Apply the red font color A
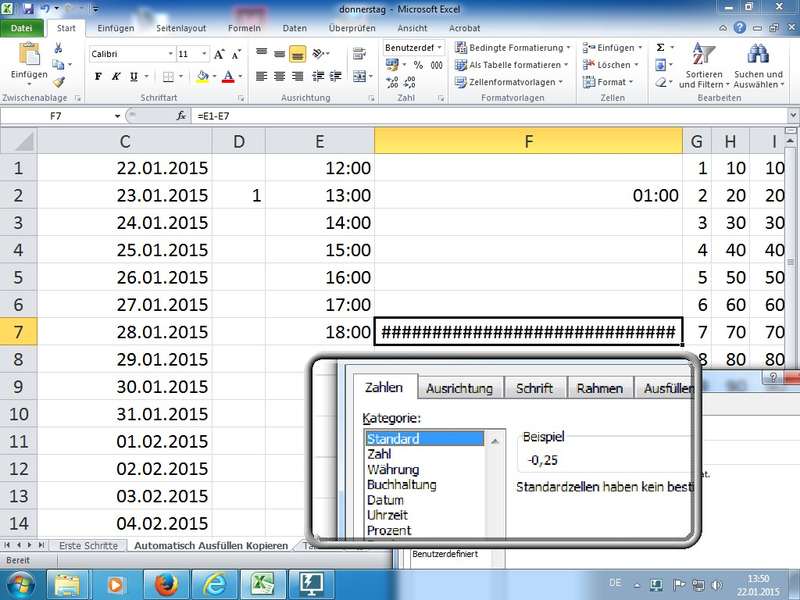 click(228, 77)
